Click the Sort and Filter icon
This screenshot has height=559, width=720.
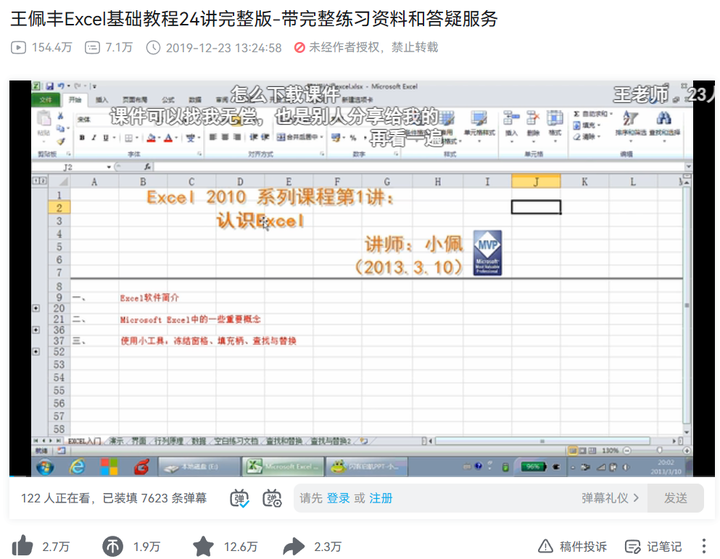pyautogui.click(x=630, y=118)
